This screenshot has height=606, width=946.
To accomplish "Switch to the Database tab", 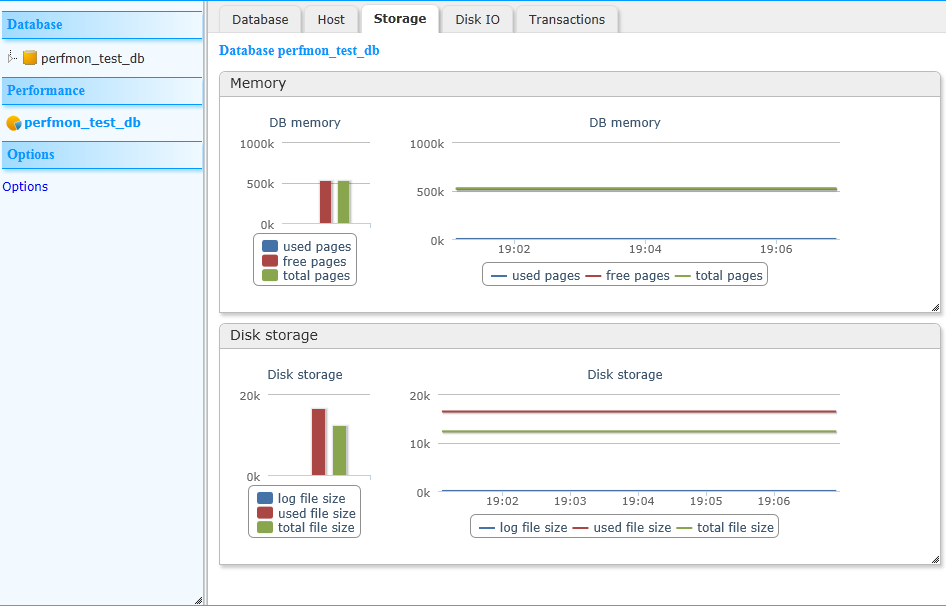I will click(260, 19).
